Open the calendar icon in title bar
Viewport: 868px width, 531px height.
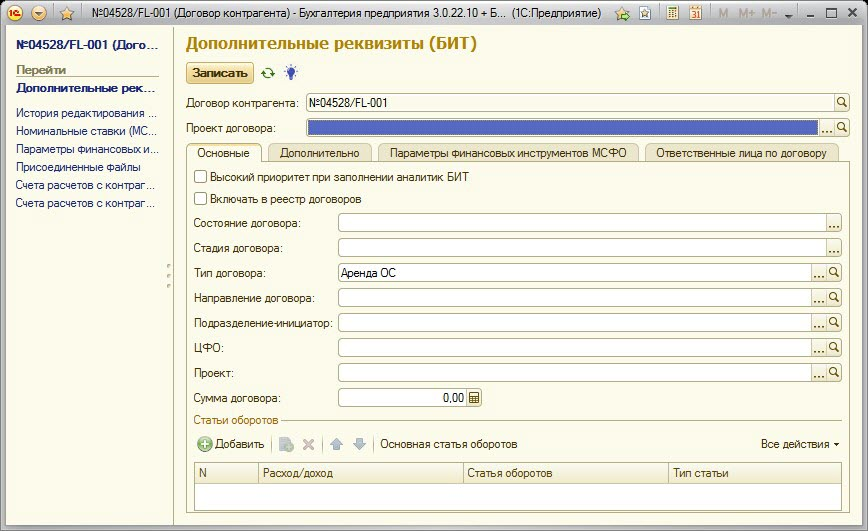click(695, 14)
